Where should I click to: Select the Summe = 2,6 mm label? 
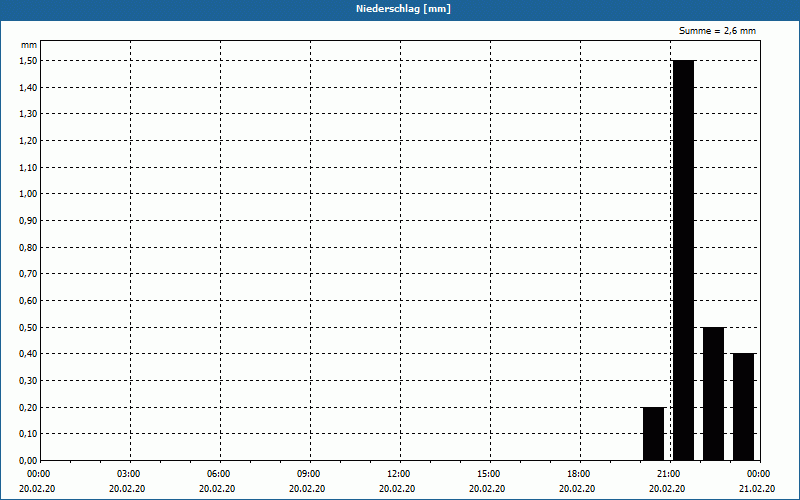(x=717, y=31)
